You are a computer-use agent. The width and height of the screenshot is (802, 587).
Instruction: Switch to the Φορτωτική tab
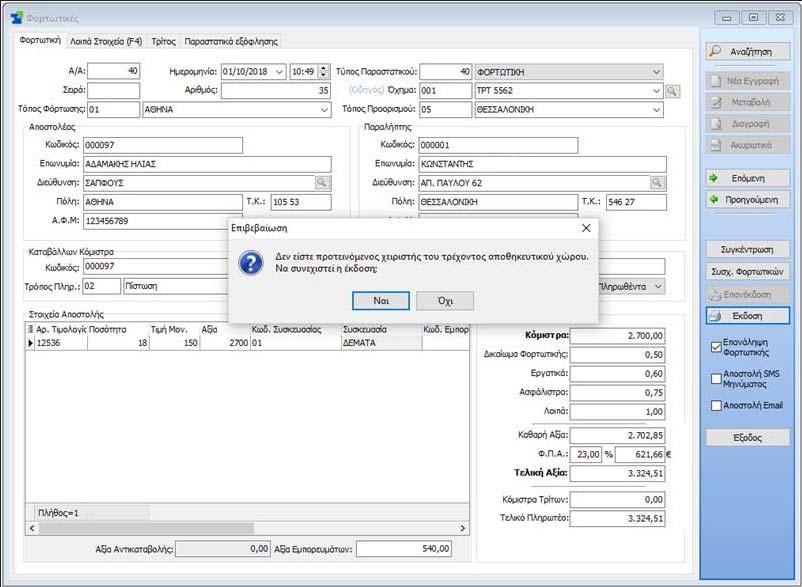(x=40, y=40)
